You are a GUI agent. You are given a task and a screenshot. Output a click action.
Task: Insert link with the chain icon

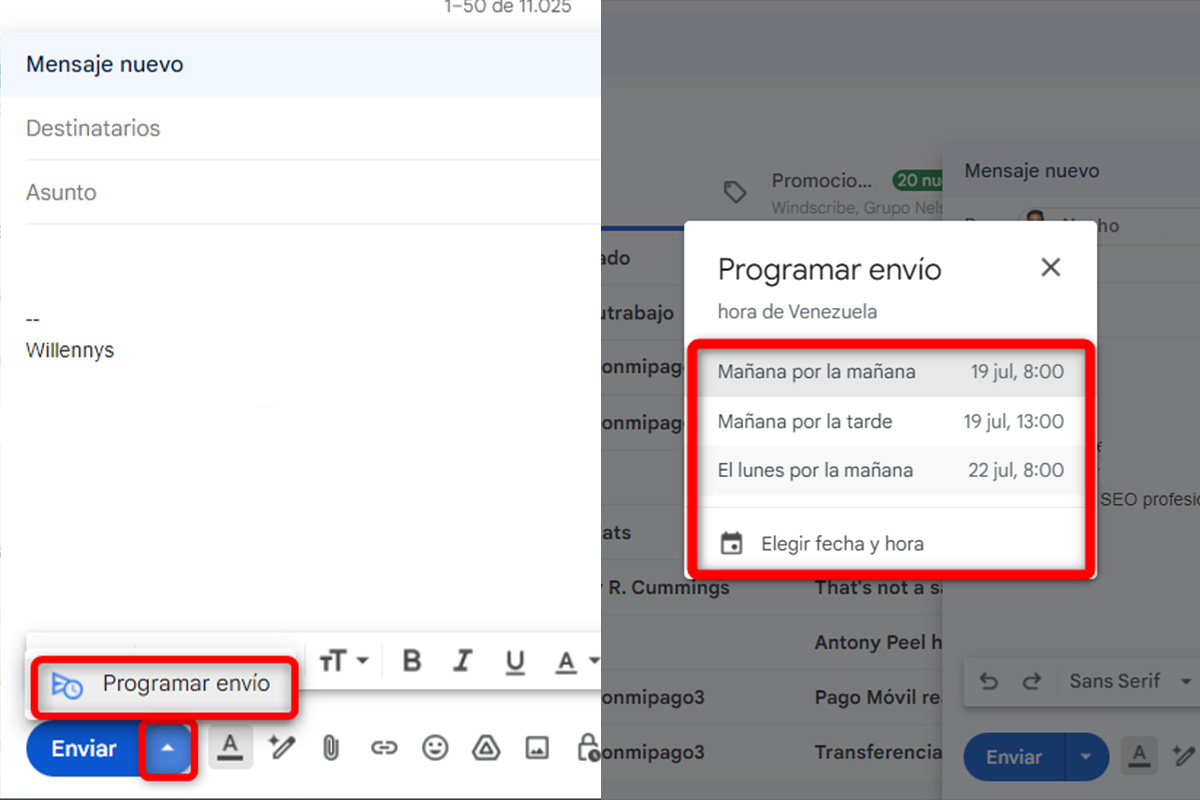(383, 748)
